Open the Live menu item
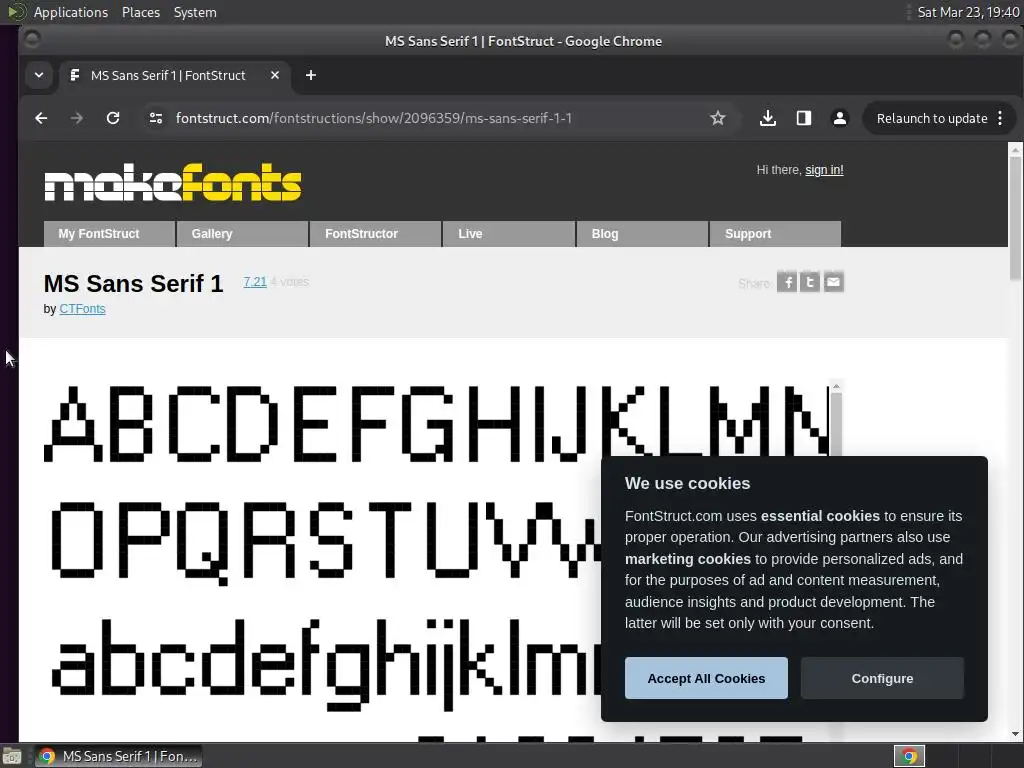The image size is (1024, 768). (509, 234)
